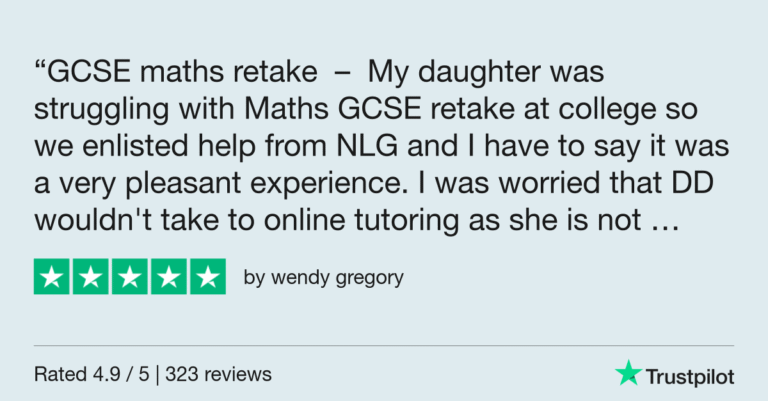
Task: Click the third green rating star
Action: [x=130, y=277]
